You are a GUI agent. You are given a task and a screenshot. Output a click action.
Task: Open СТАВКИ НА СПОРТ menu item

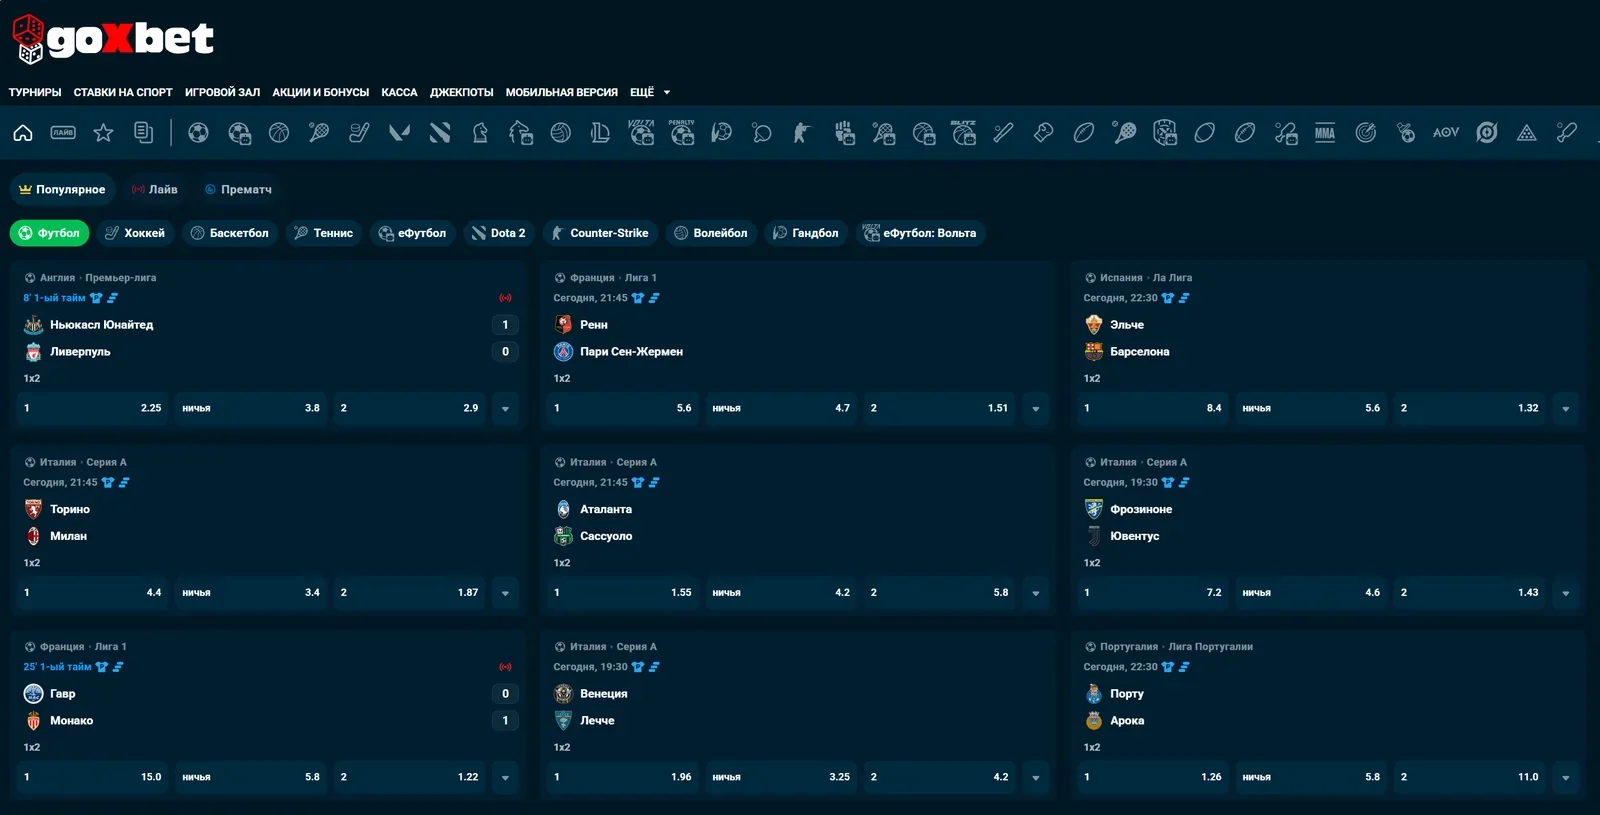pos(123,92)
